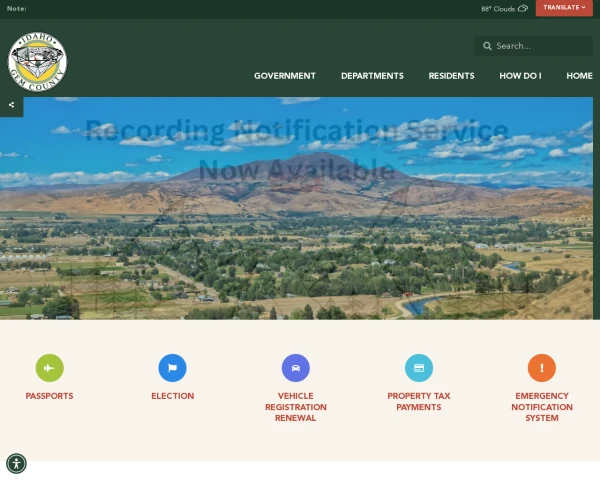Open Property Tax Payments link
Image resolution: width=600 pixels, height=480 pixels.
pos(419,402)
